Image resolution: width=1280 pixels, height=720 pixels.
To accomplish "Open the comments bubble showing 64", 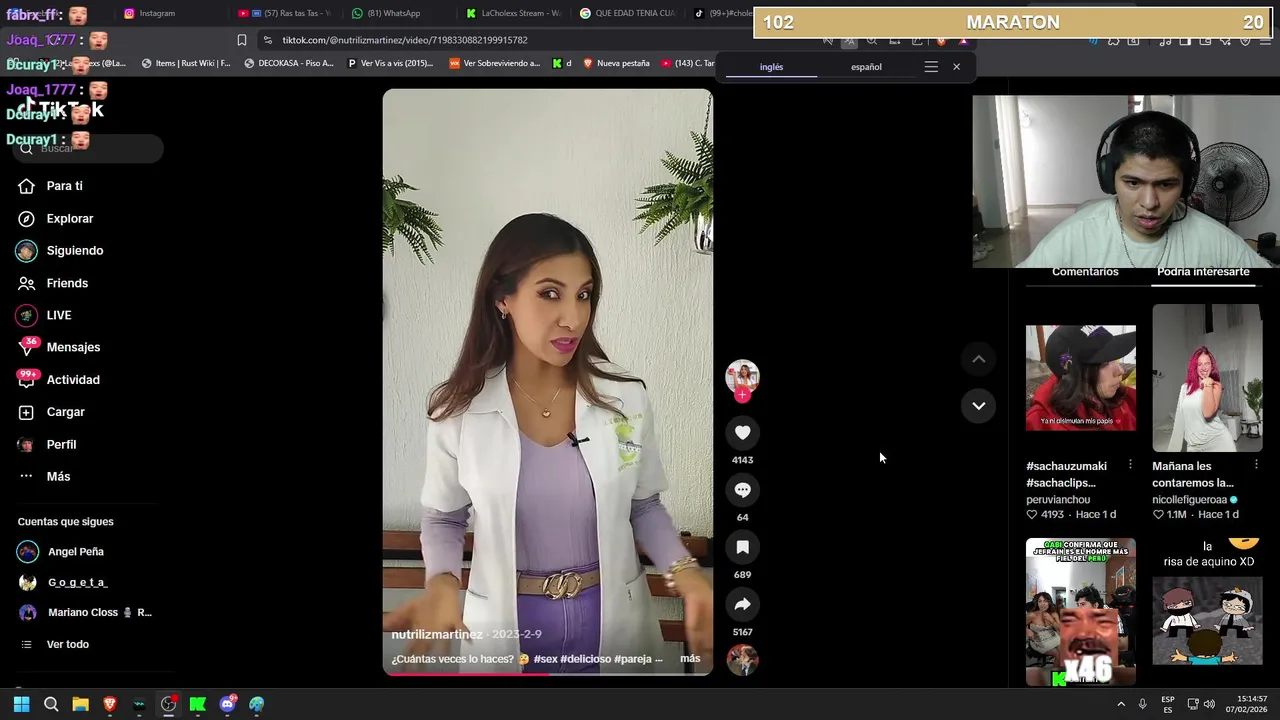I will click(742, 490).
